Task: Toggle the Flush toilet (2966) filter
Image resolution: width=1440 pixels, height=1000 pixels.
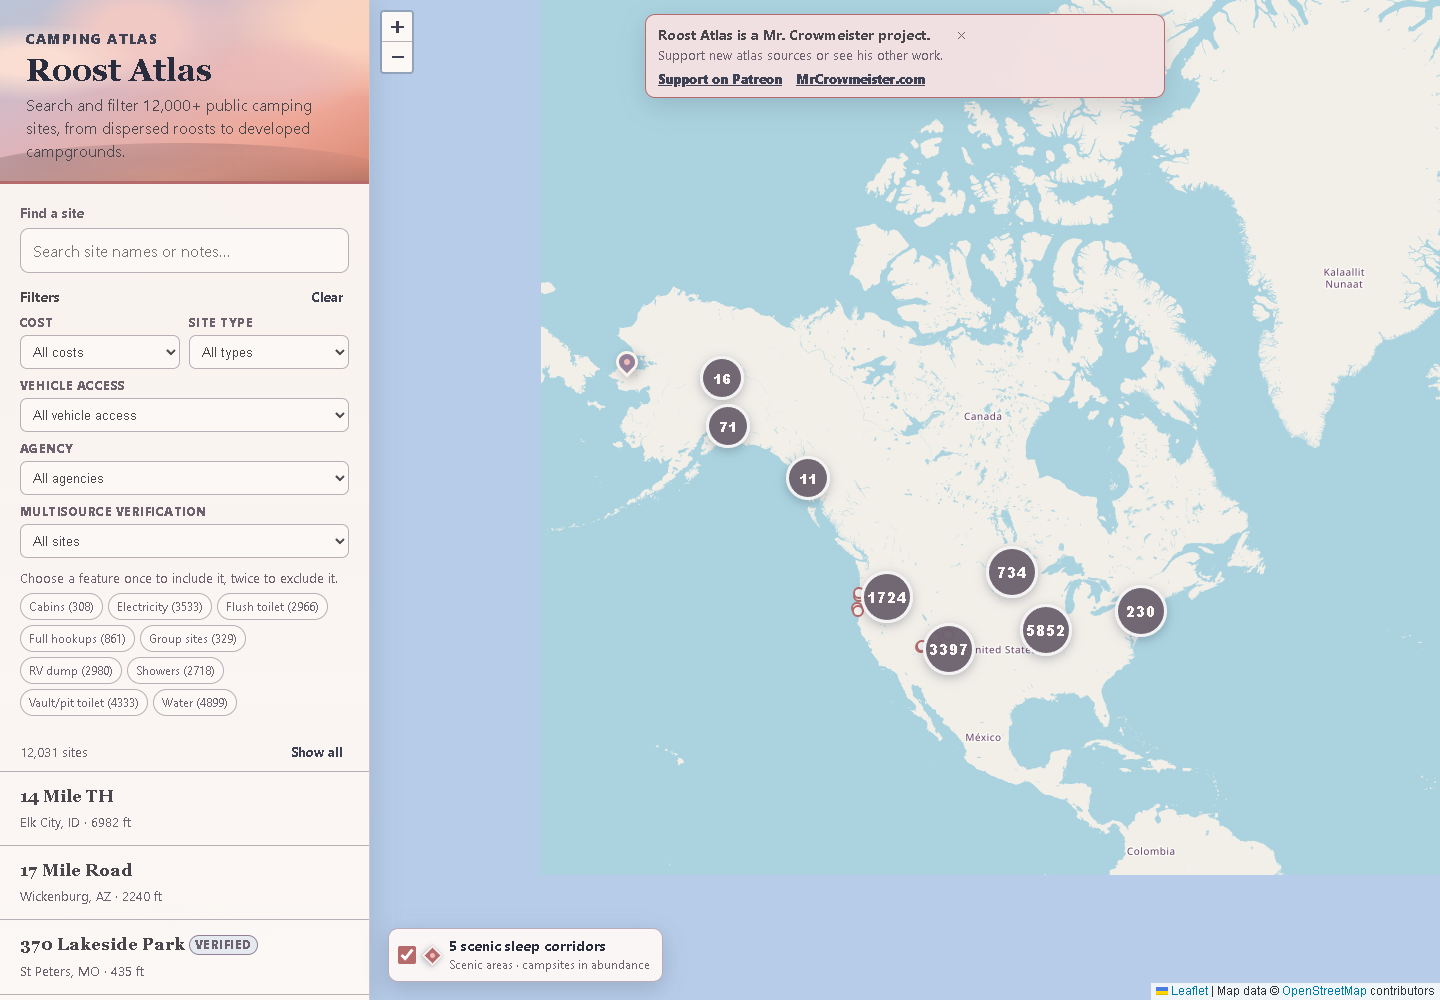Action: click(272, 607)
